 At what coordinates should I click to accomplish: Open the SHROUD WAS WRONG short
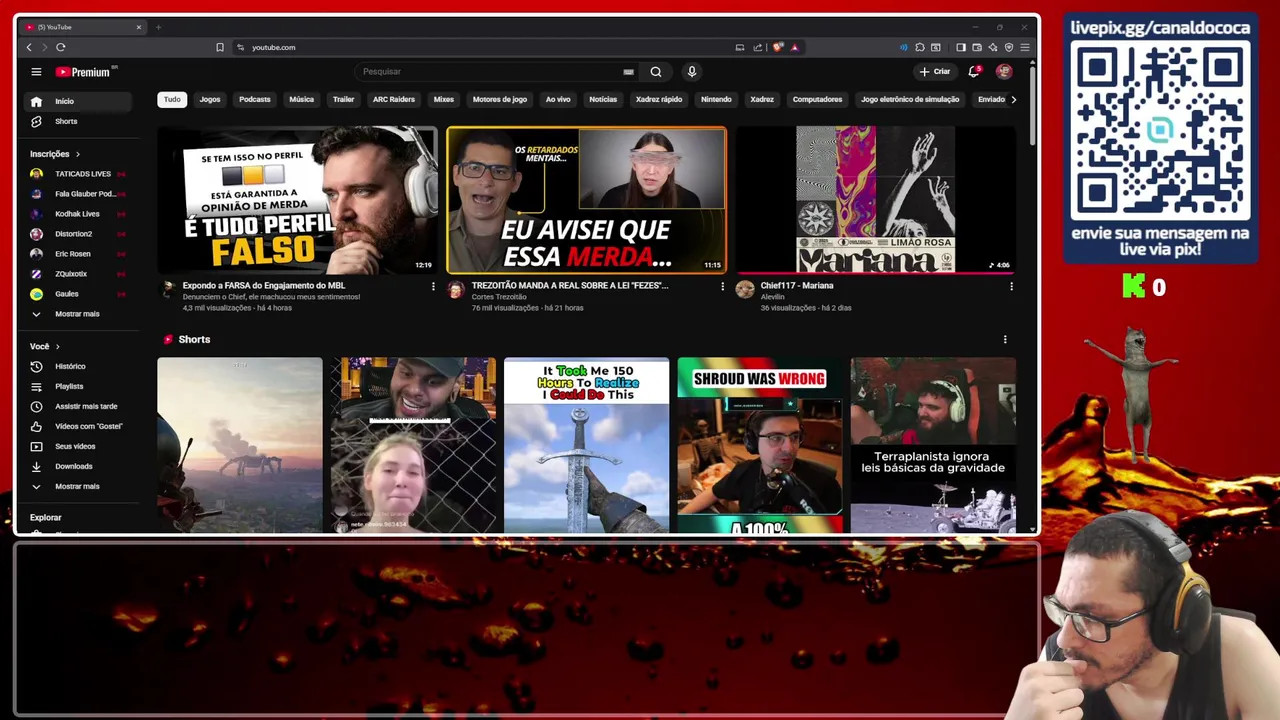[760, 446]
